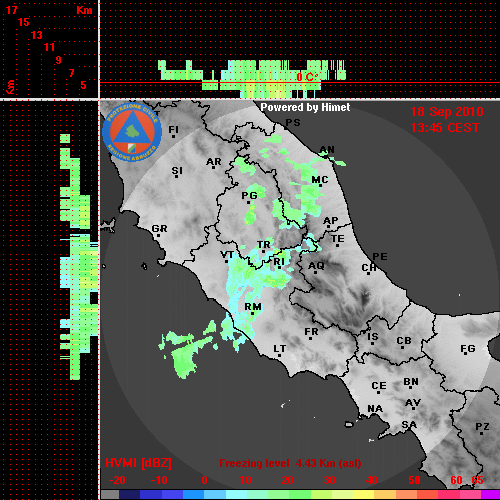Image resolution: width=500 pixels, height=500 pixels.
Task: Click the IS city label
Action: tap(373, 337)
